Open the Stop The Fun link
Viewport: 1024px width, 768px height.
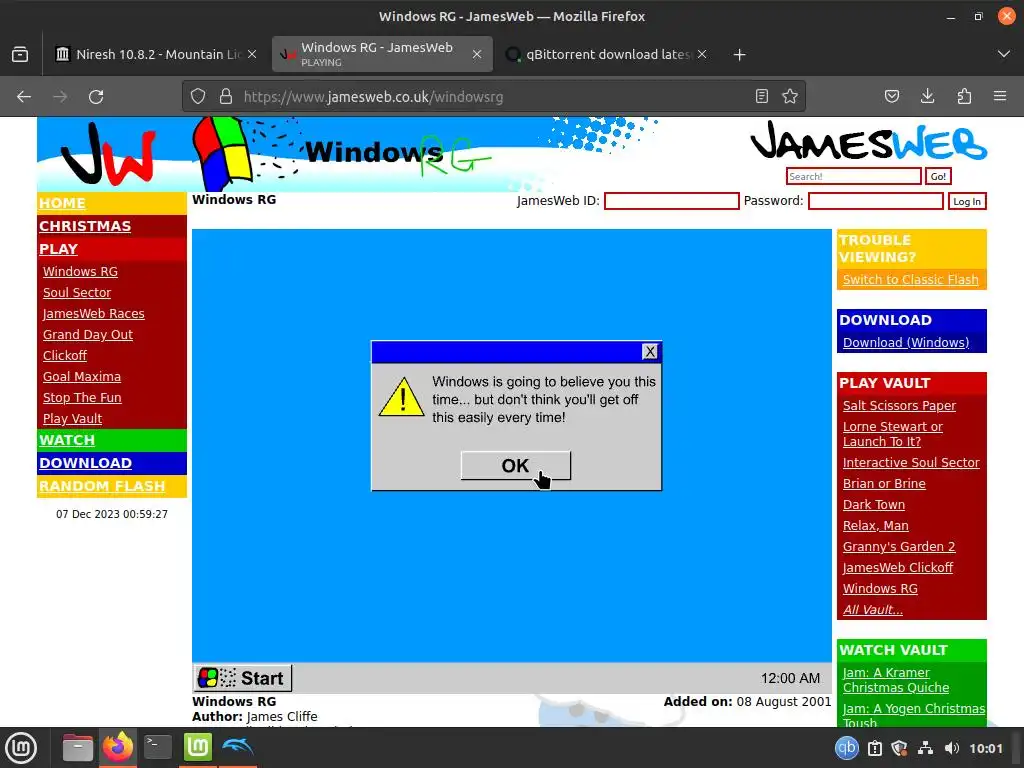click(82, 397)
